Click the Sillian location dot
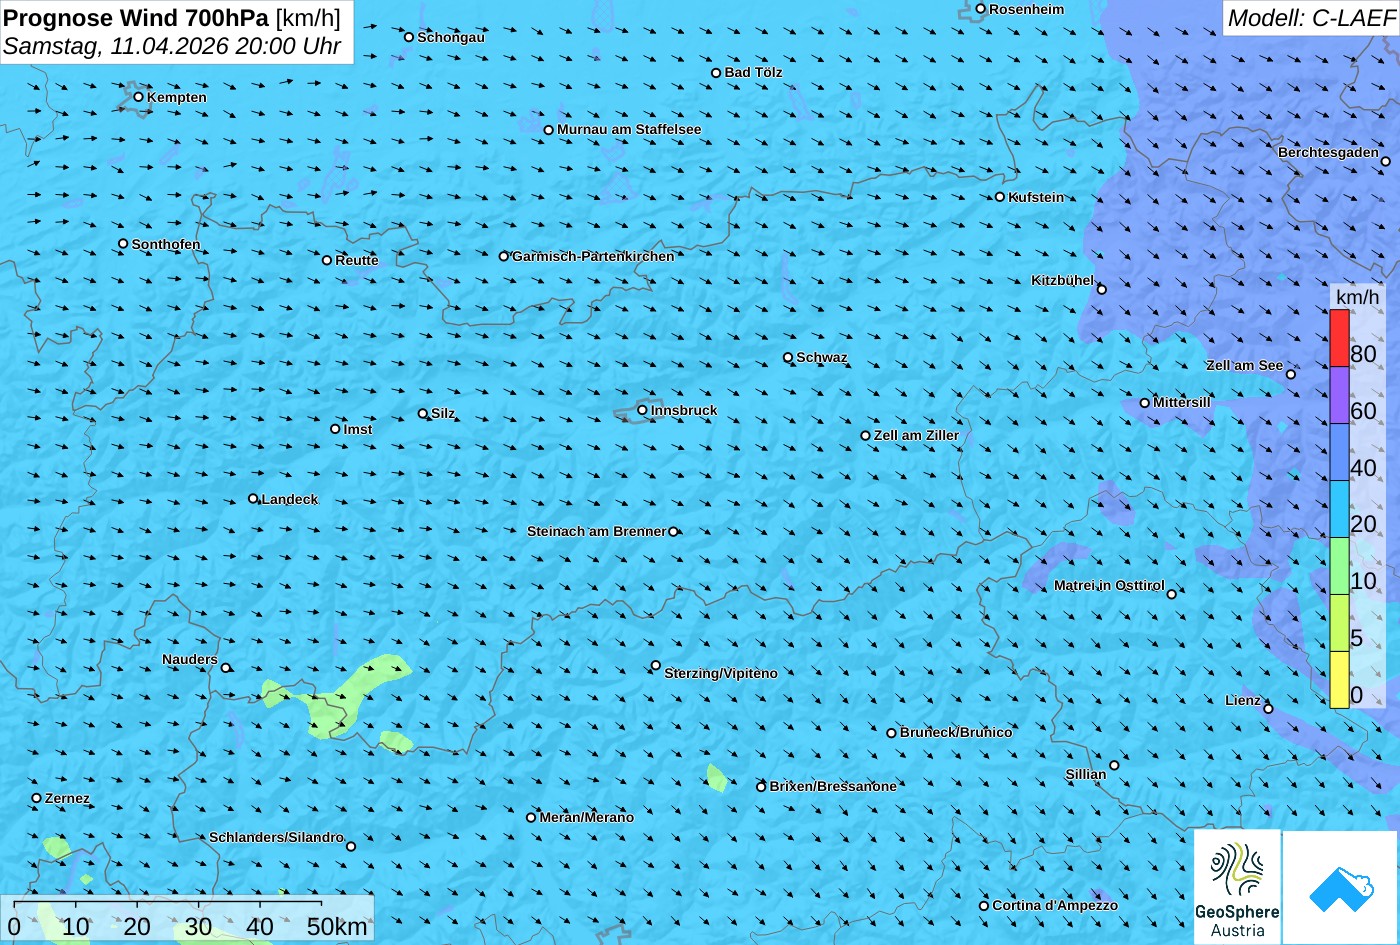The width and height of the screenshot is (1400, 945). (x=1114, y=765)
